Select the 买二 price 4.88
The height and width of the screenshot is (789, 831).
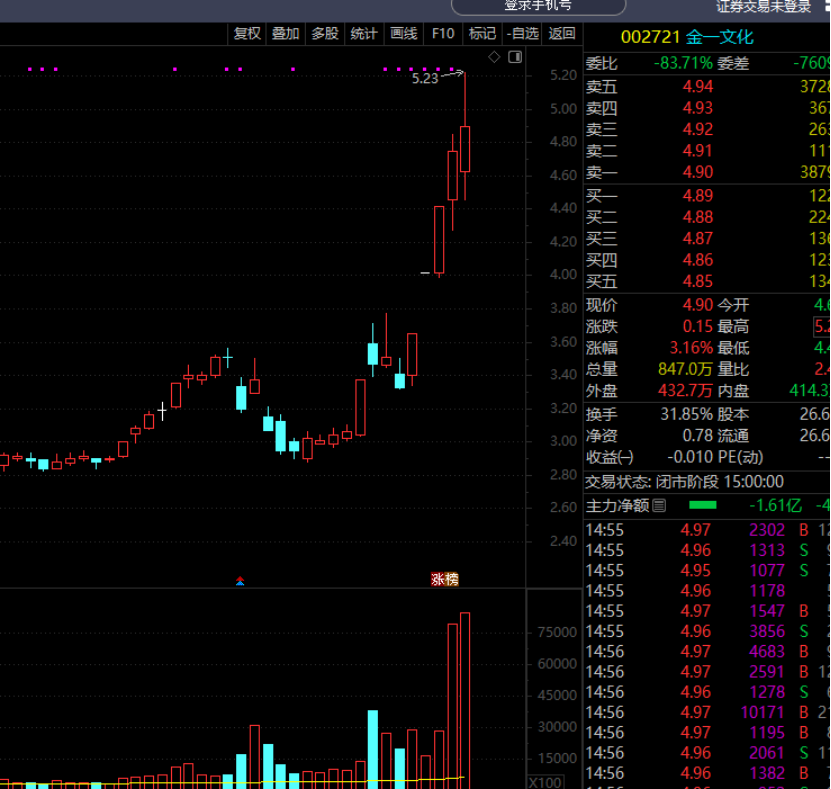coord(697,217)
